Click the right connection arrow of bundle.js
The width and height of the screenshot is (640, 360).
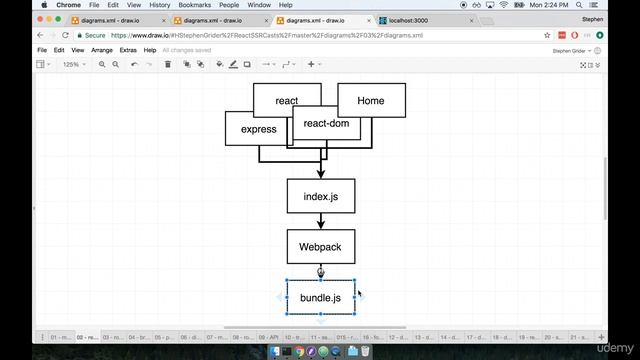coord(362,297)
